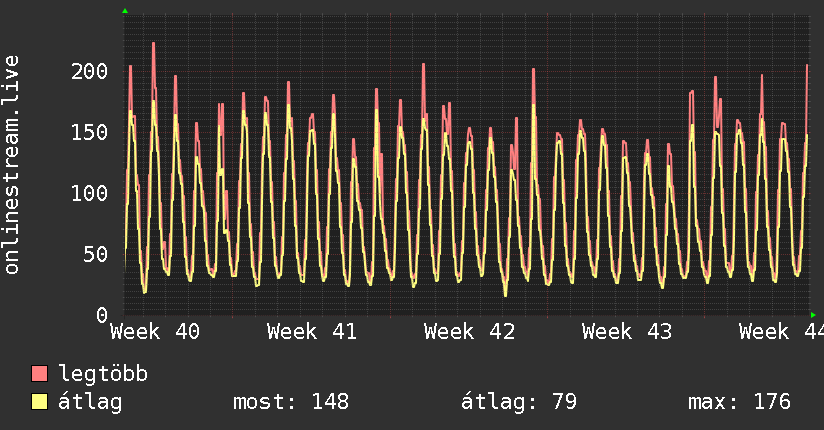The height and width of the screenshot is (430, 824).
Task: Click the 50 y-axis label
Action: point(96,254)
